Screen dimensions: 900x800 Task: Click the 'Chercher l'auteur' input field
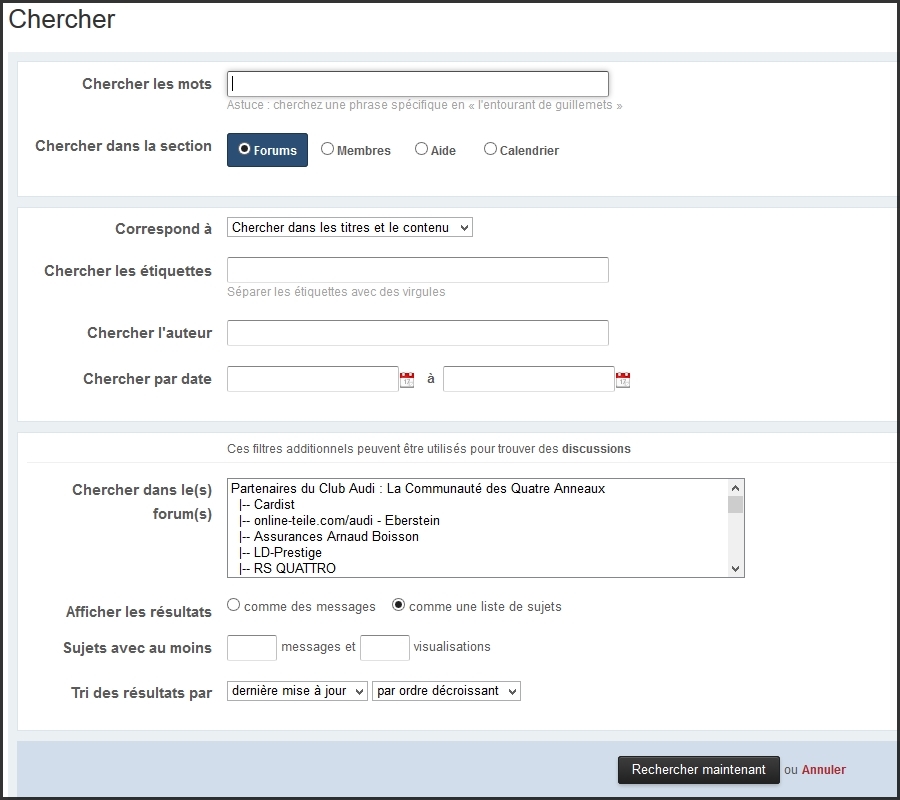tap(417, 332)
